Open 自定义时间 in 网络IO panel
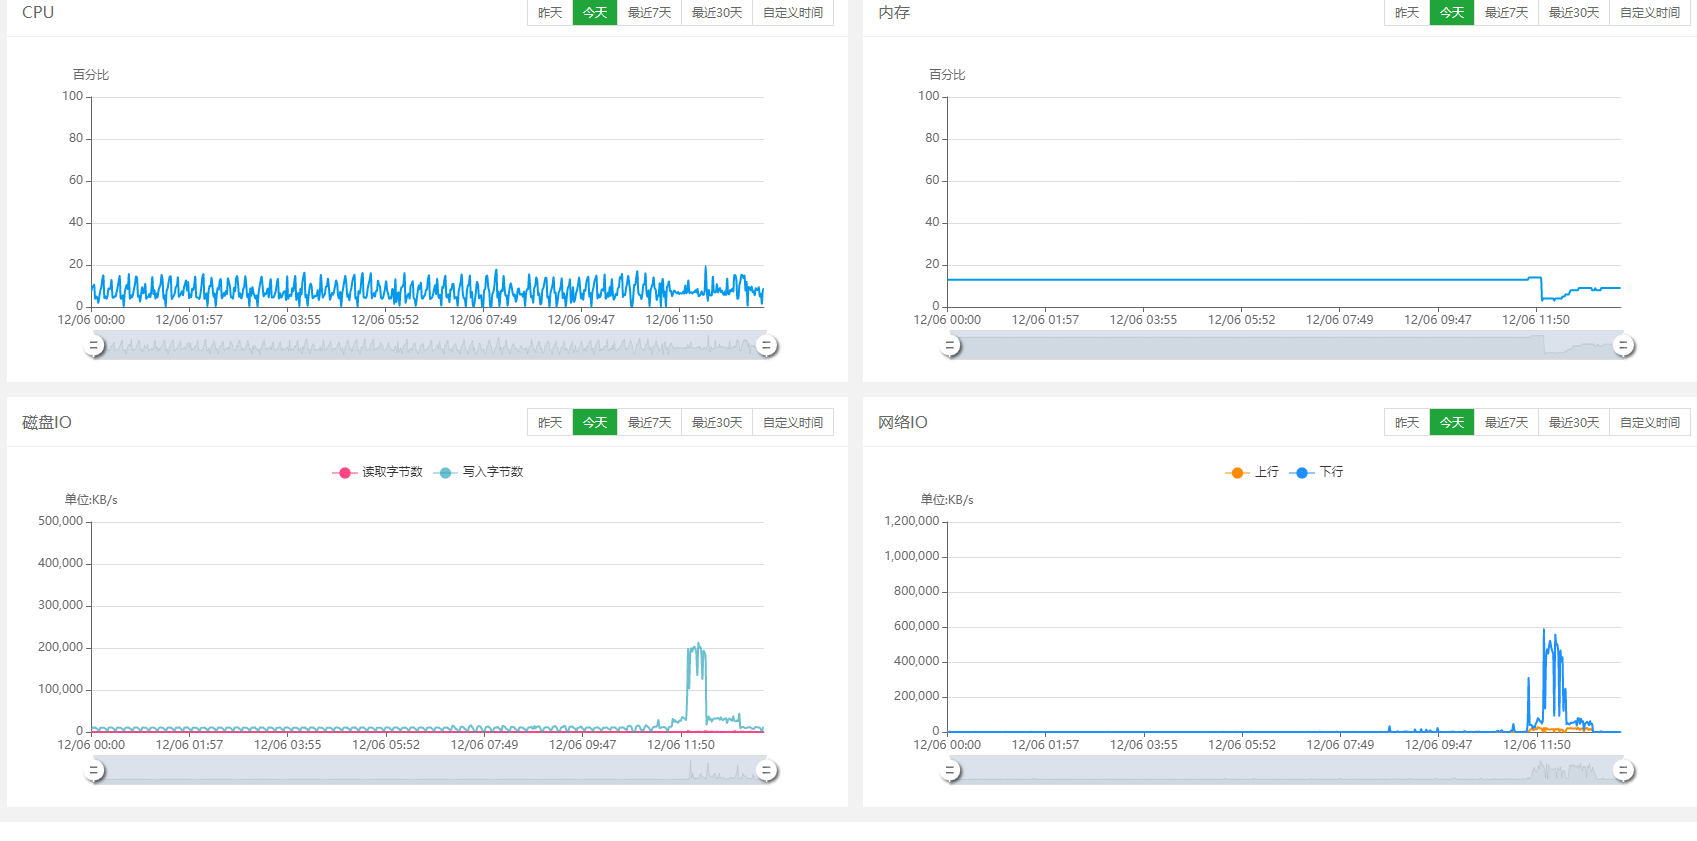The height and width of the screenshot is (841, 1697). click(1650, 422)
